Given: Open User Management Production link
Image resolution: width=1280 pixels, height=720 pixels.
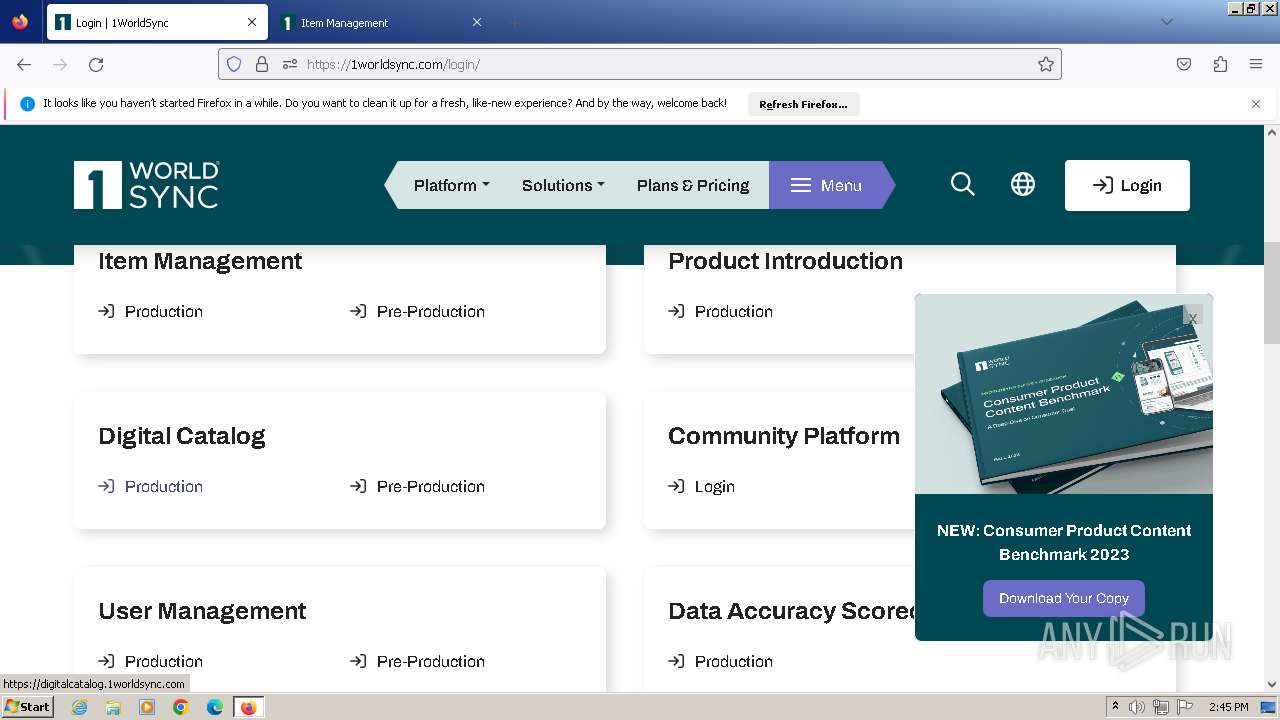Looking at the screenshot, I should click(151, 661).
